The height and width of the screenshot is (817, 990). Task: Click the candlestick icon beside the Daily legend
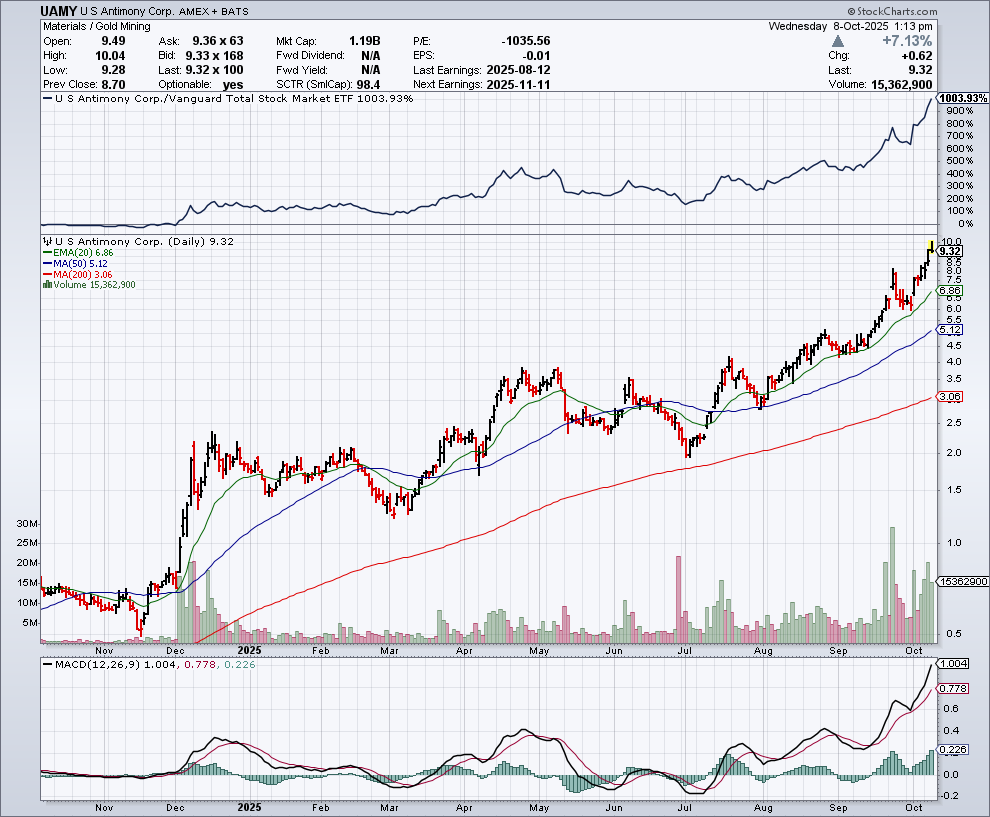click(x=46, y=242)
